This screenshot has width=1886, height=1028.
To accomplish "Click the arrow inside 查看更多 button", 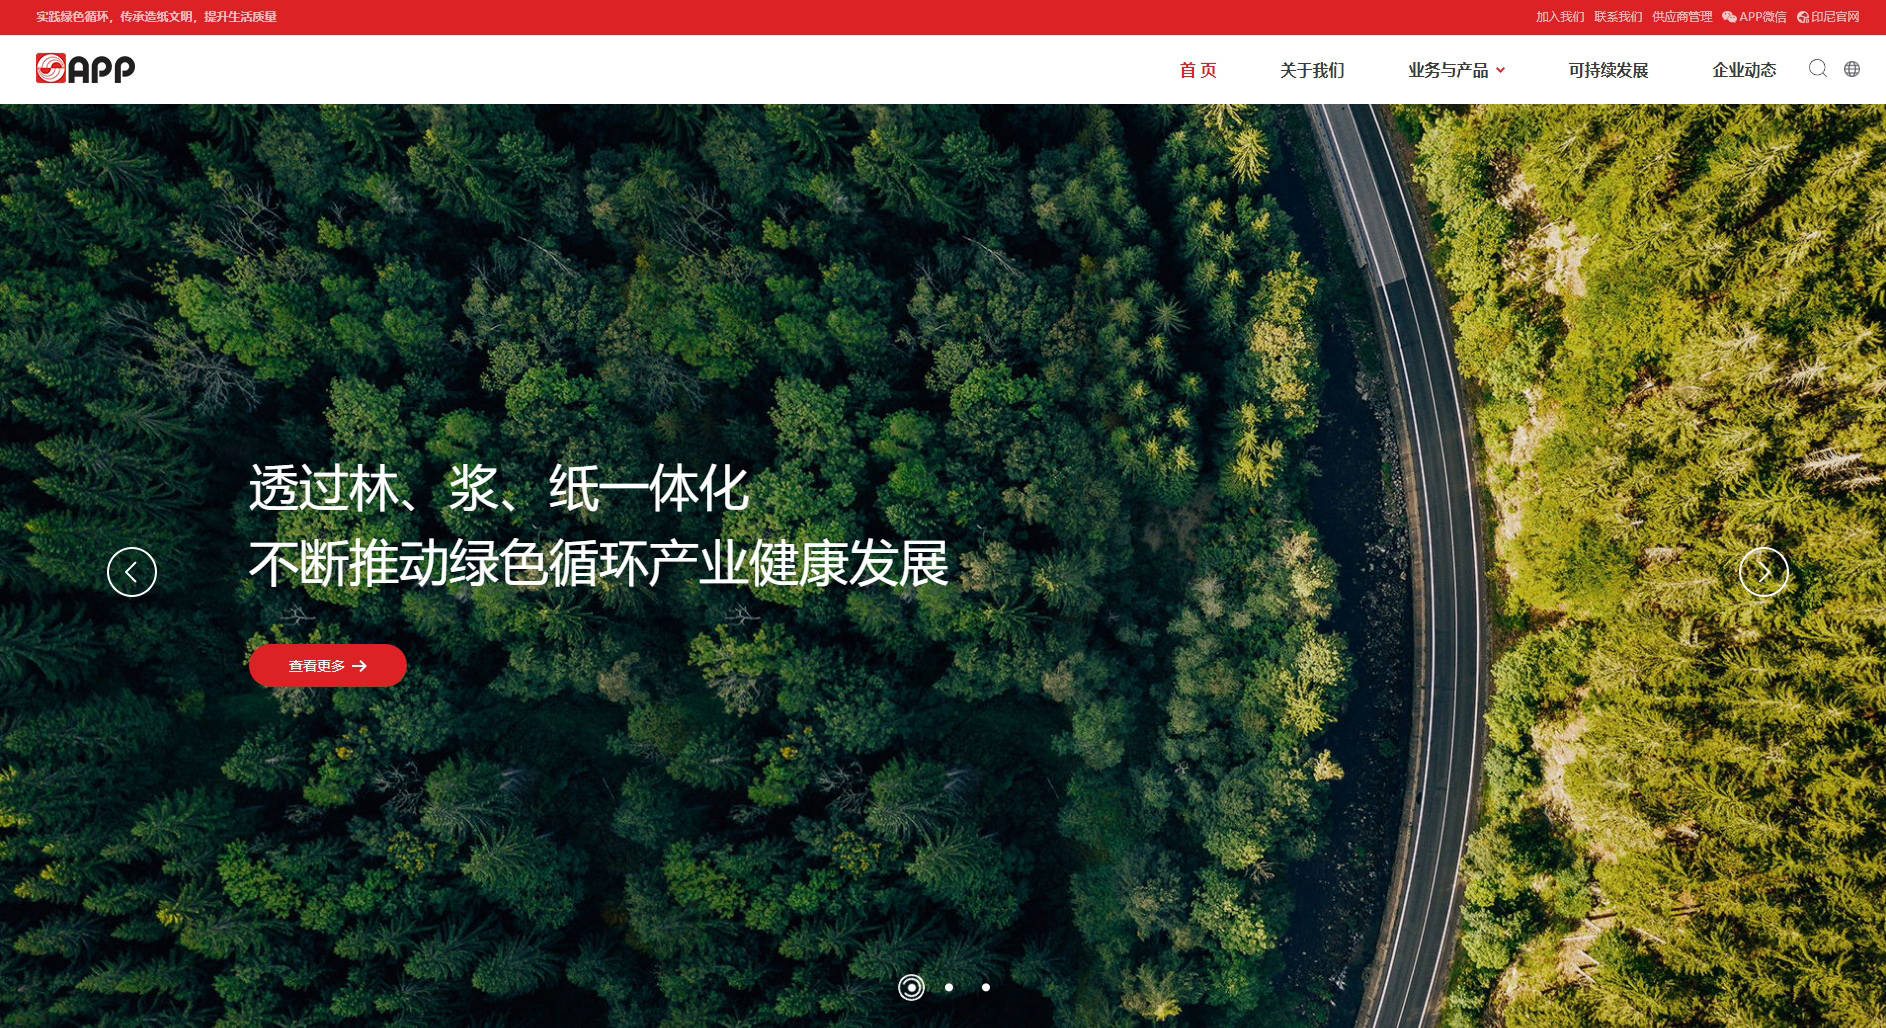I will [x=360, y=666].
